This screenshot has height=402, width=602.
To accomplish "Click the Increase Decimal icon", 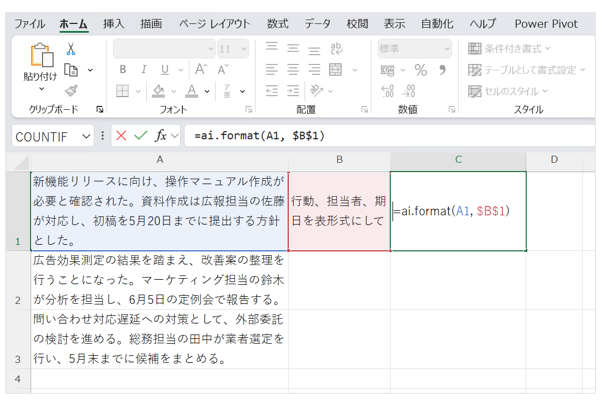I will click(387, 91).
